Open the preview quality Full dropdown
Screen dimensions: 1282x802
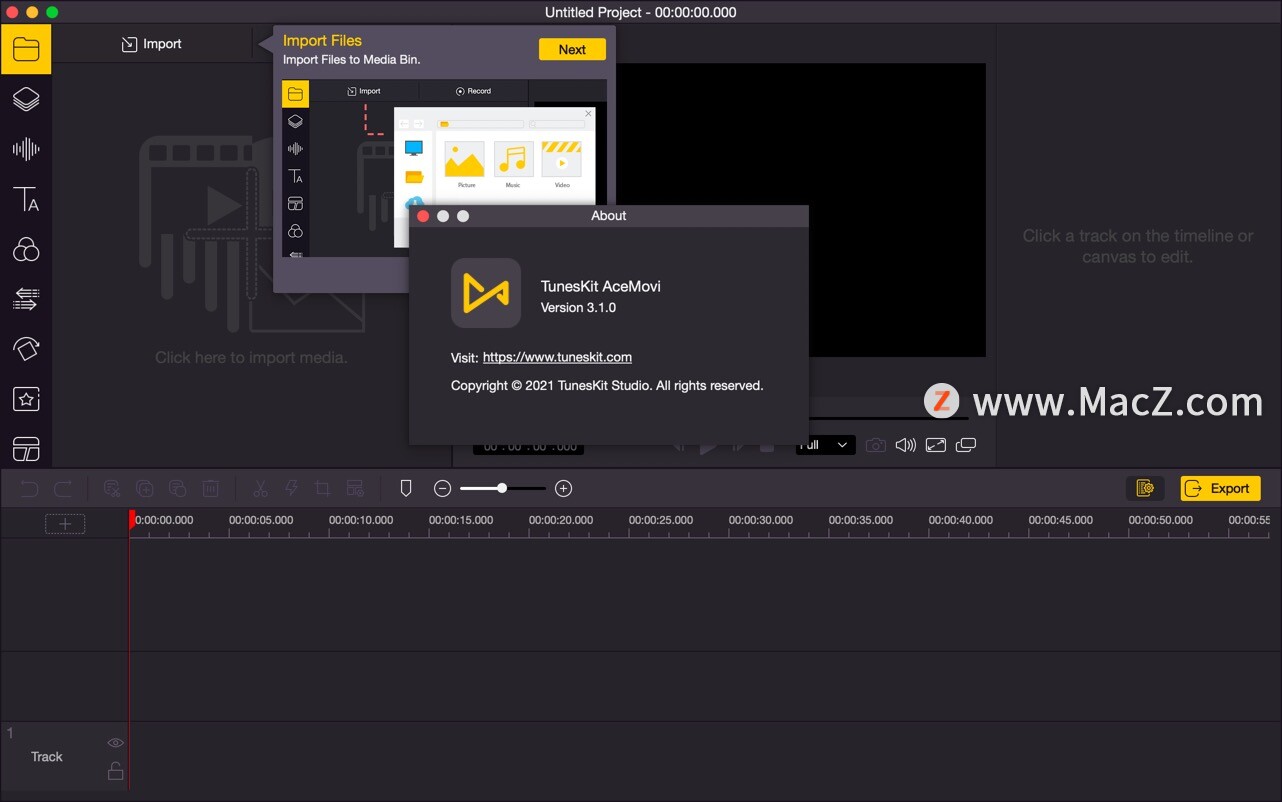coord(825,445)
